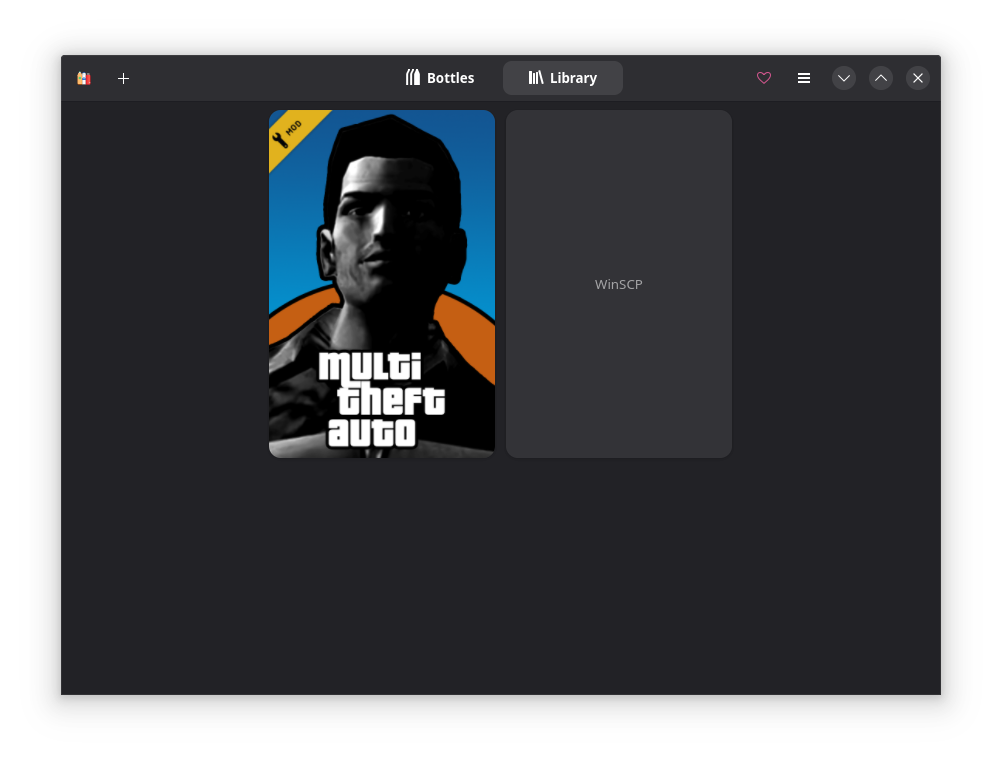Screen dimensions: 1002x762
Task: Close the Bottles window
Action: pos(918,78)
